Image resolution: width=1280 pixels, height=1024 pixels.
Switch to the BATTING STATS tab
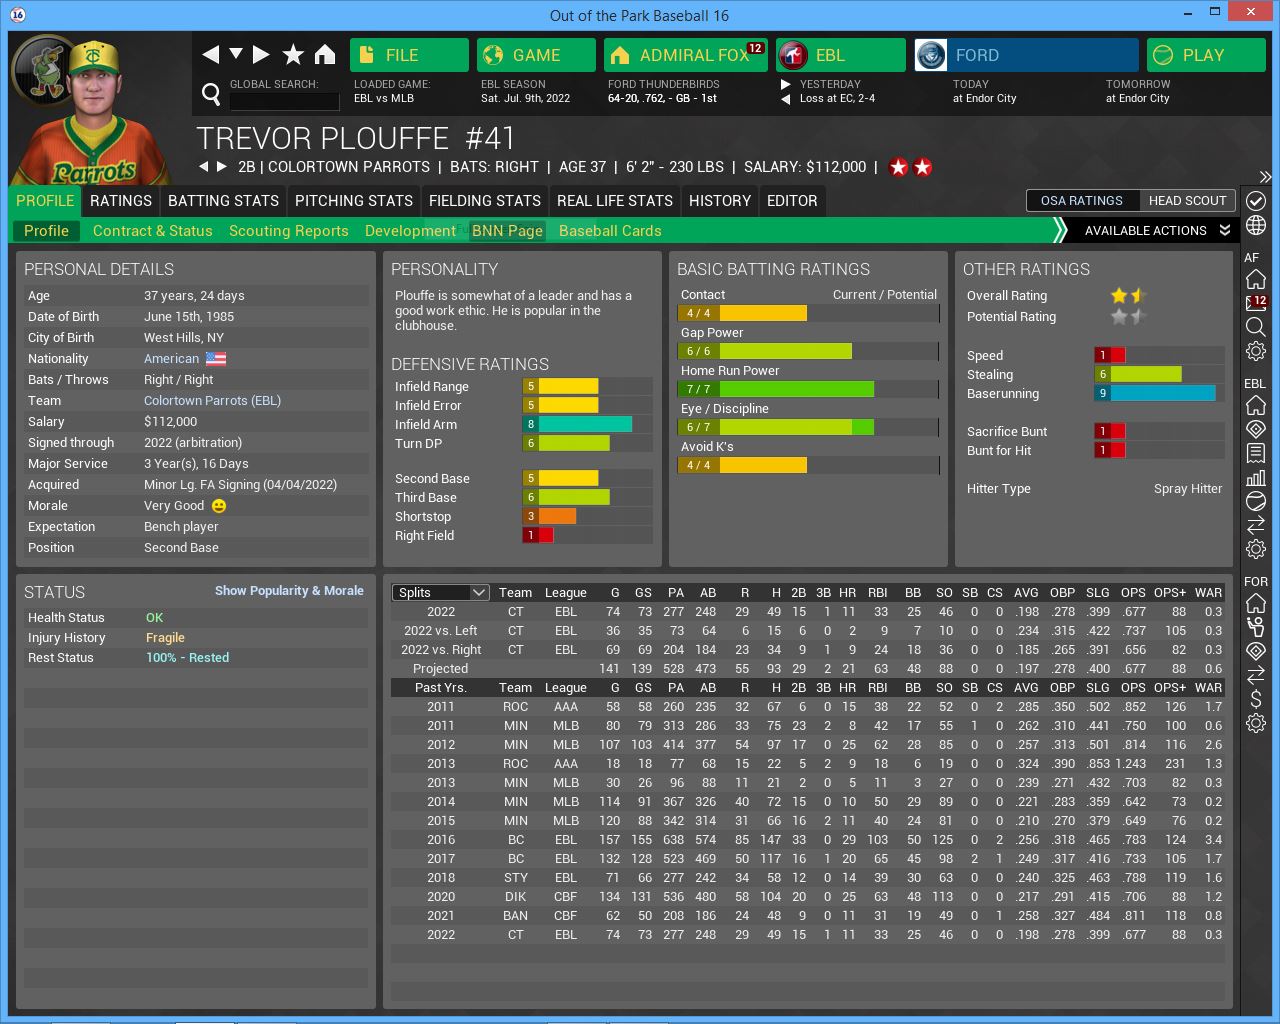(223, 201)
